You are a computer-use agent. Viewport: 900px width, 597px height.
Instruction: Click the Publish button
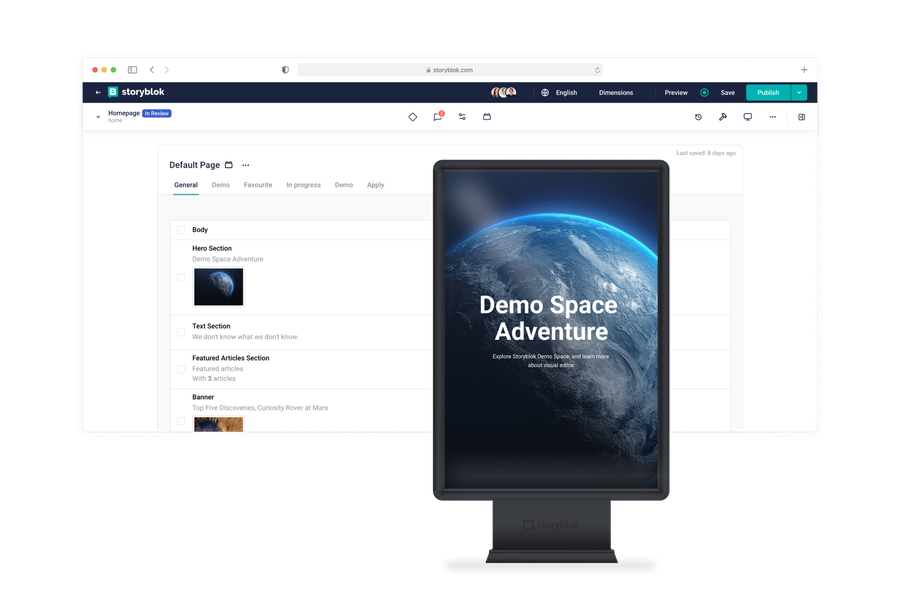(x=768, y=92)
